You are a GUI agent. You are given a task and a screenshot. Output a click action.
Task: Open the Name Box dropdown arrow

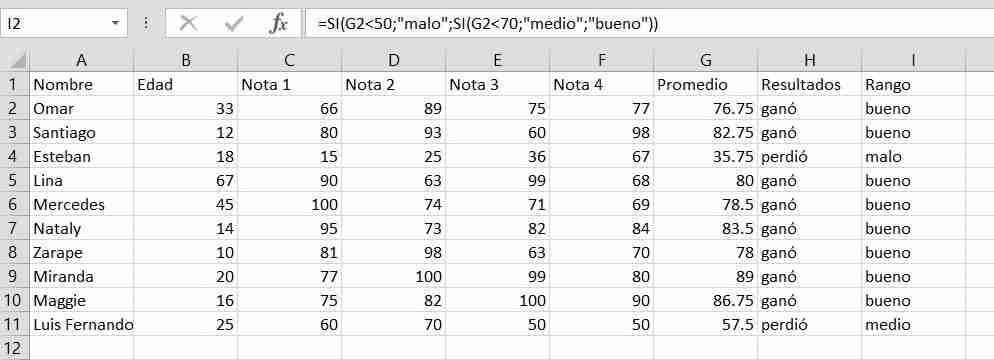click(115, 23)
